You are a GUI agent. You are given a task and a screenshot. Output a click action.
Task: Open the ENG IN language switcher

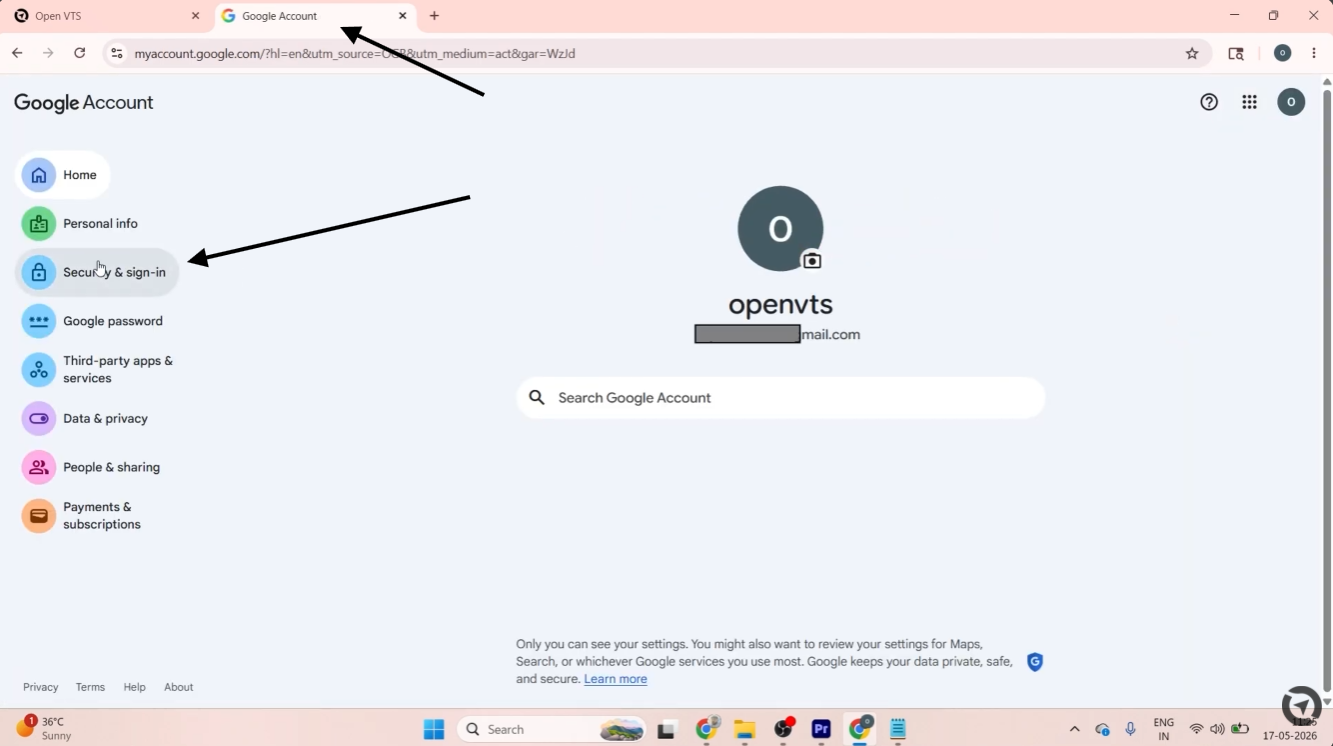[x=1164, y=730]
